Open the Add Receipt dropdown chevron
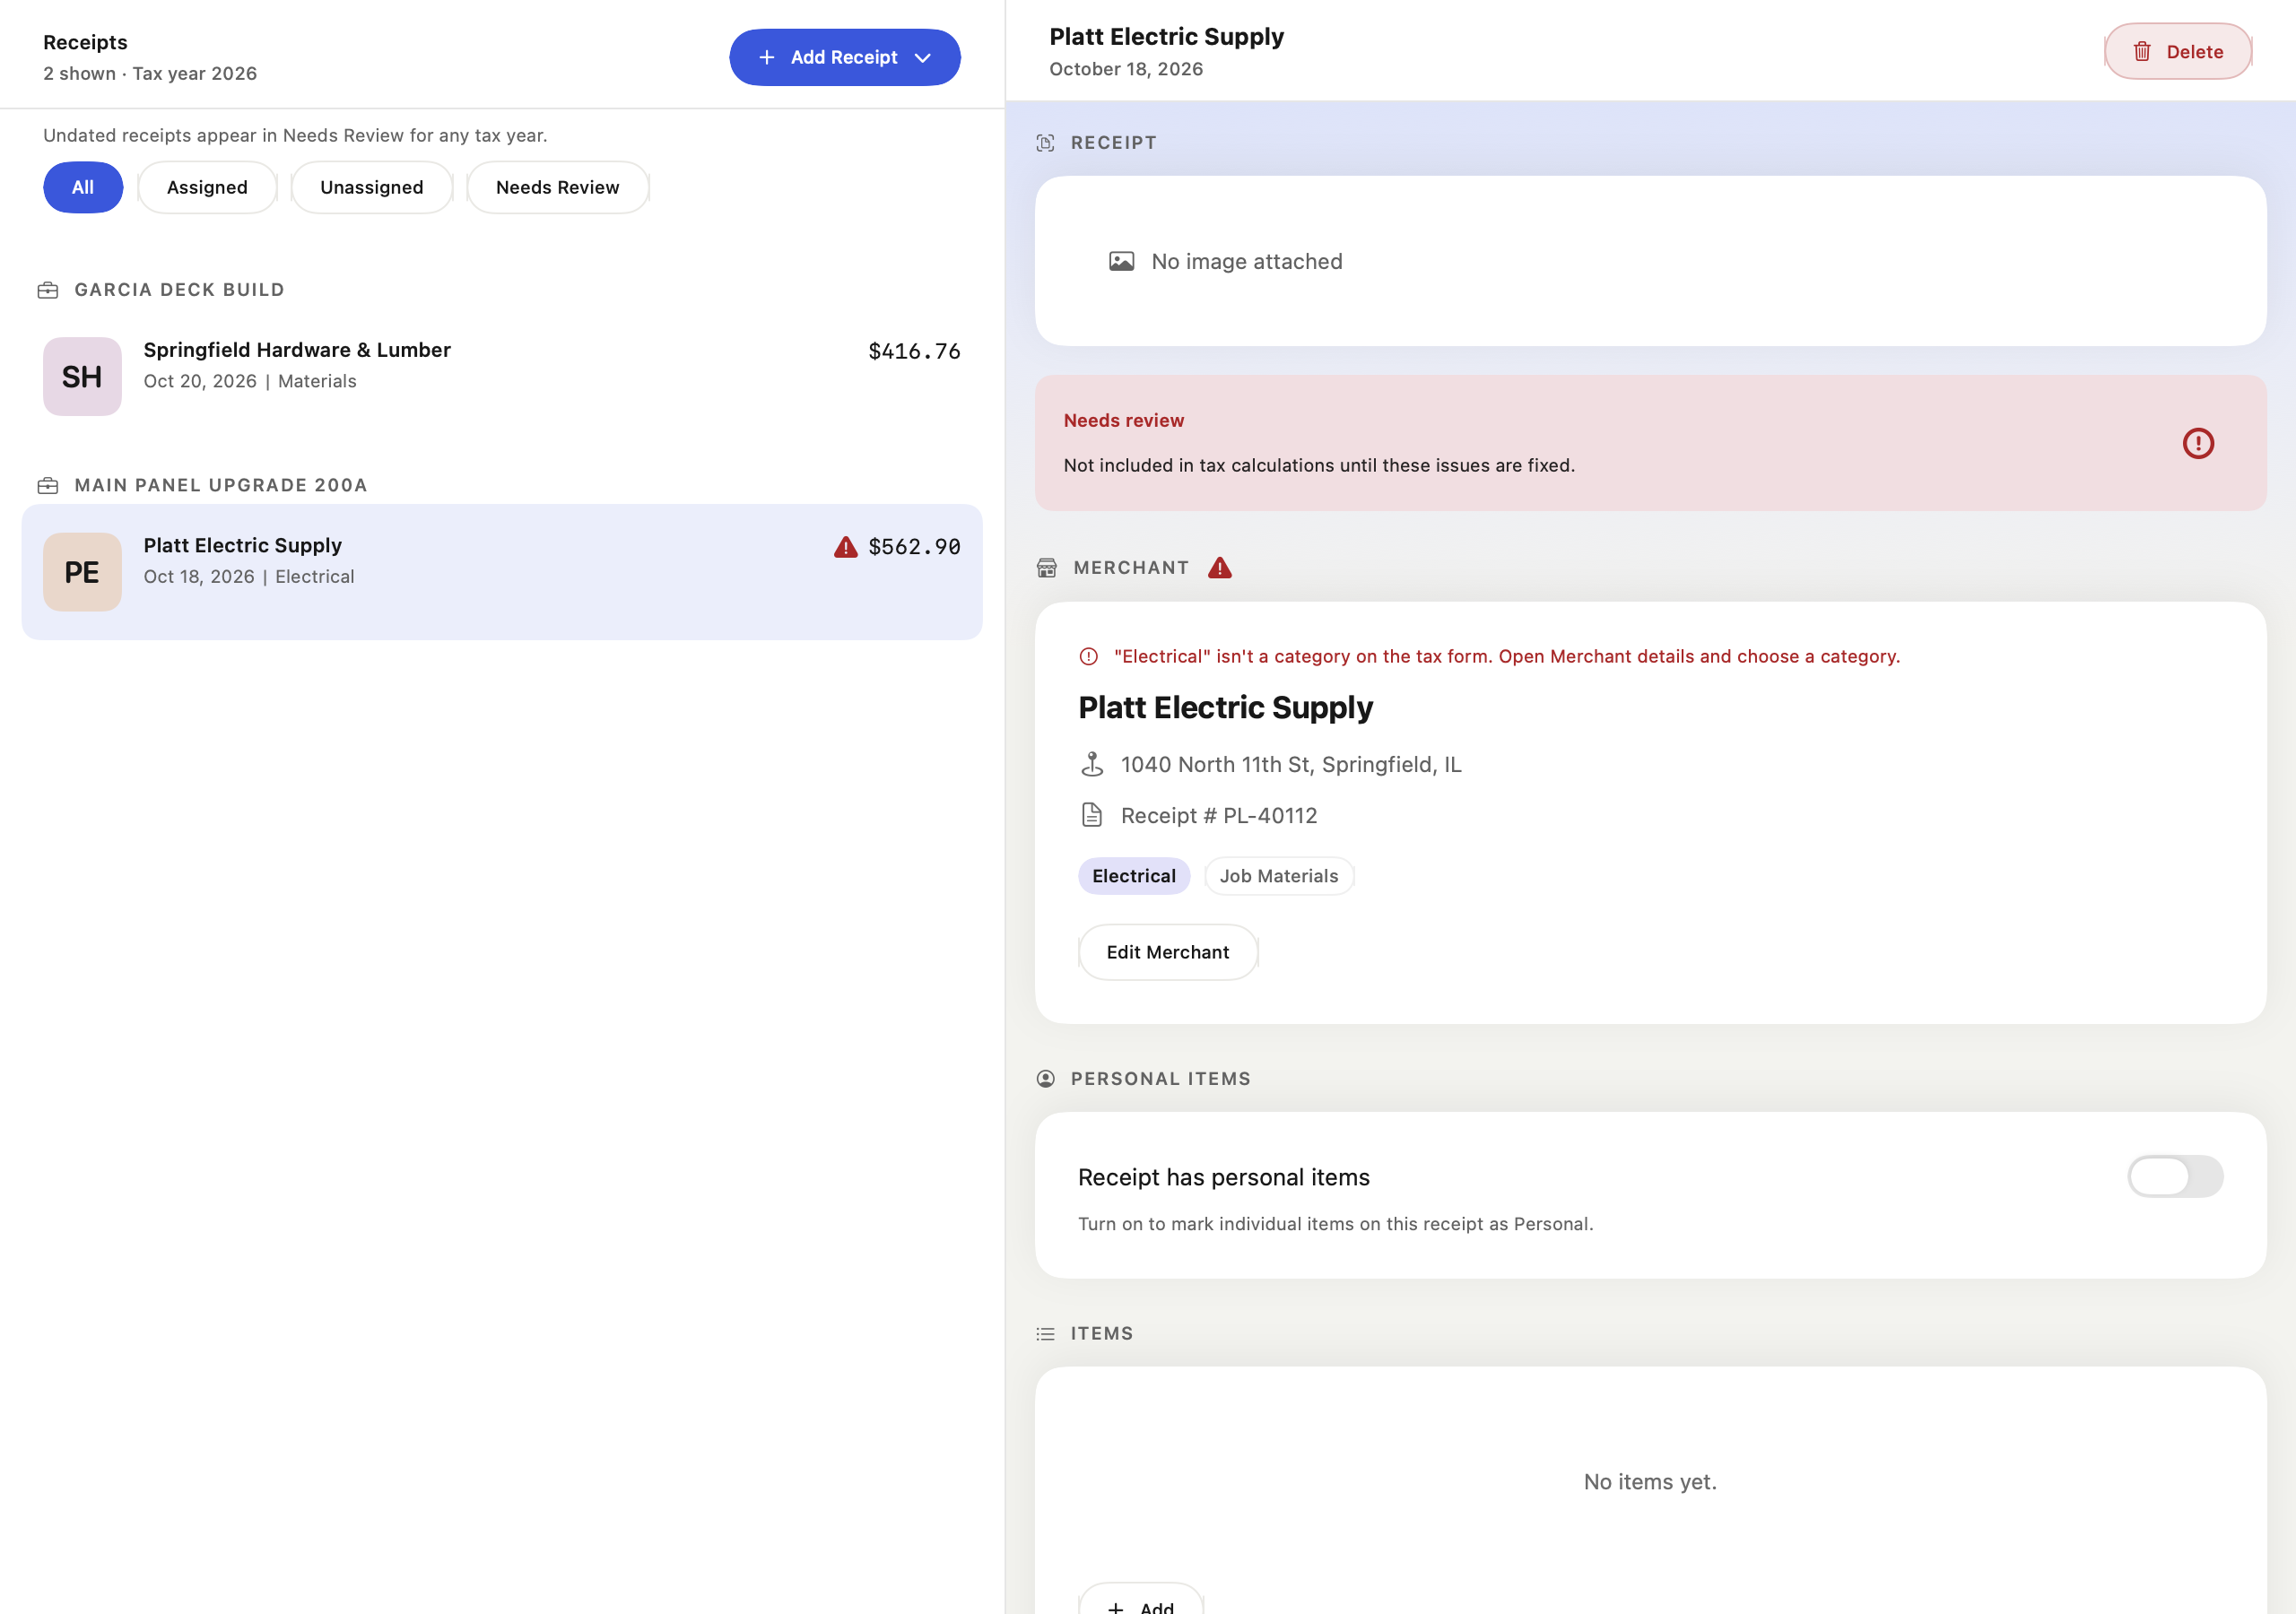Viewport: 2296px width, 1614px height. [923, 58]
